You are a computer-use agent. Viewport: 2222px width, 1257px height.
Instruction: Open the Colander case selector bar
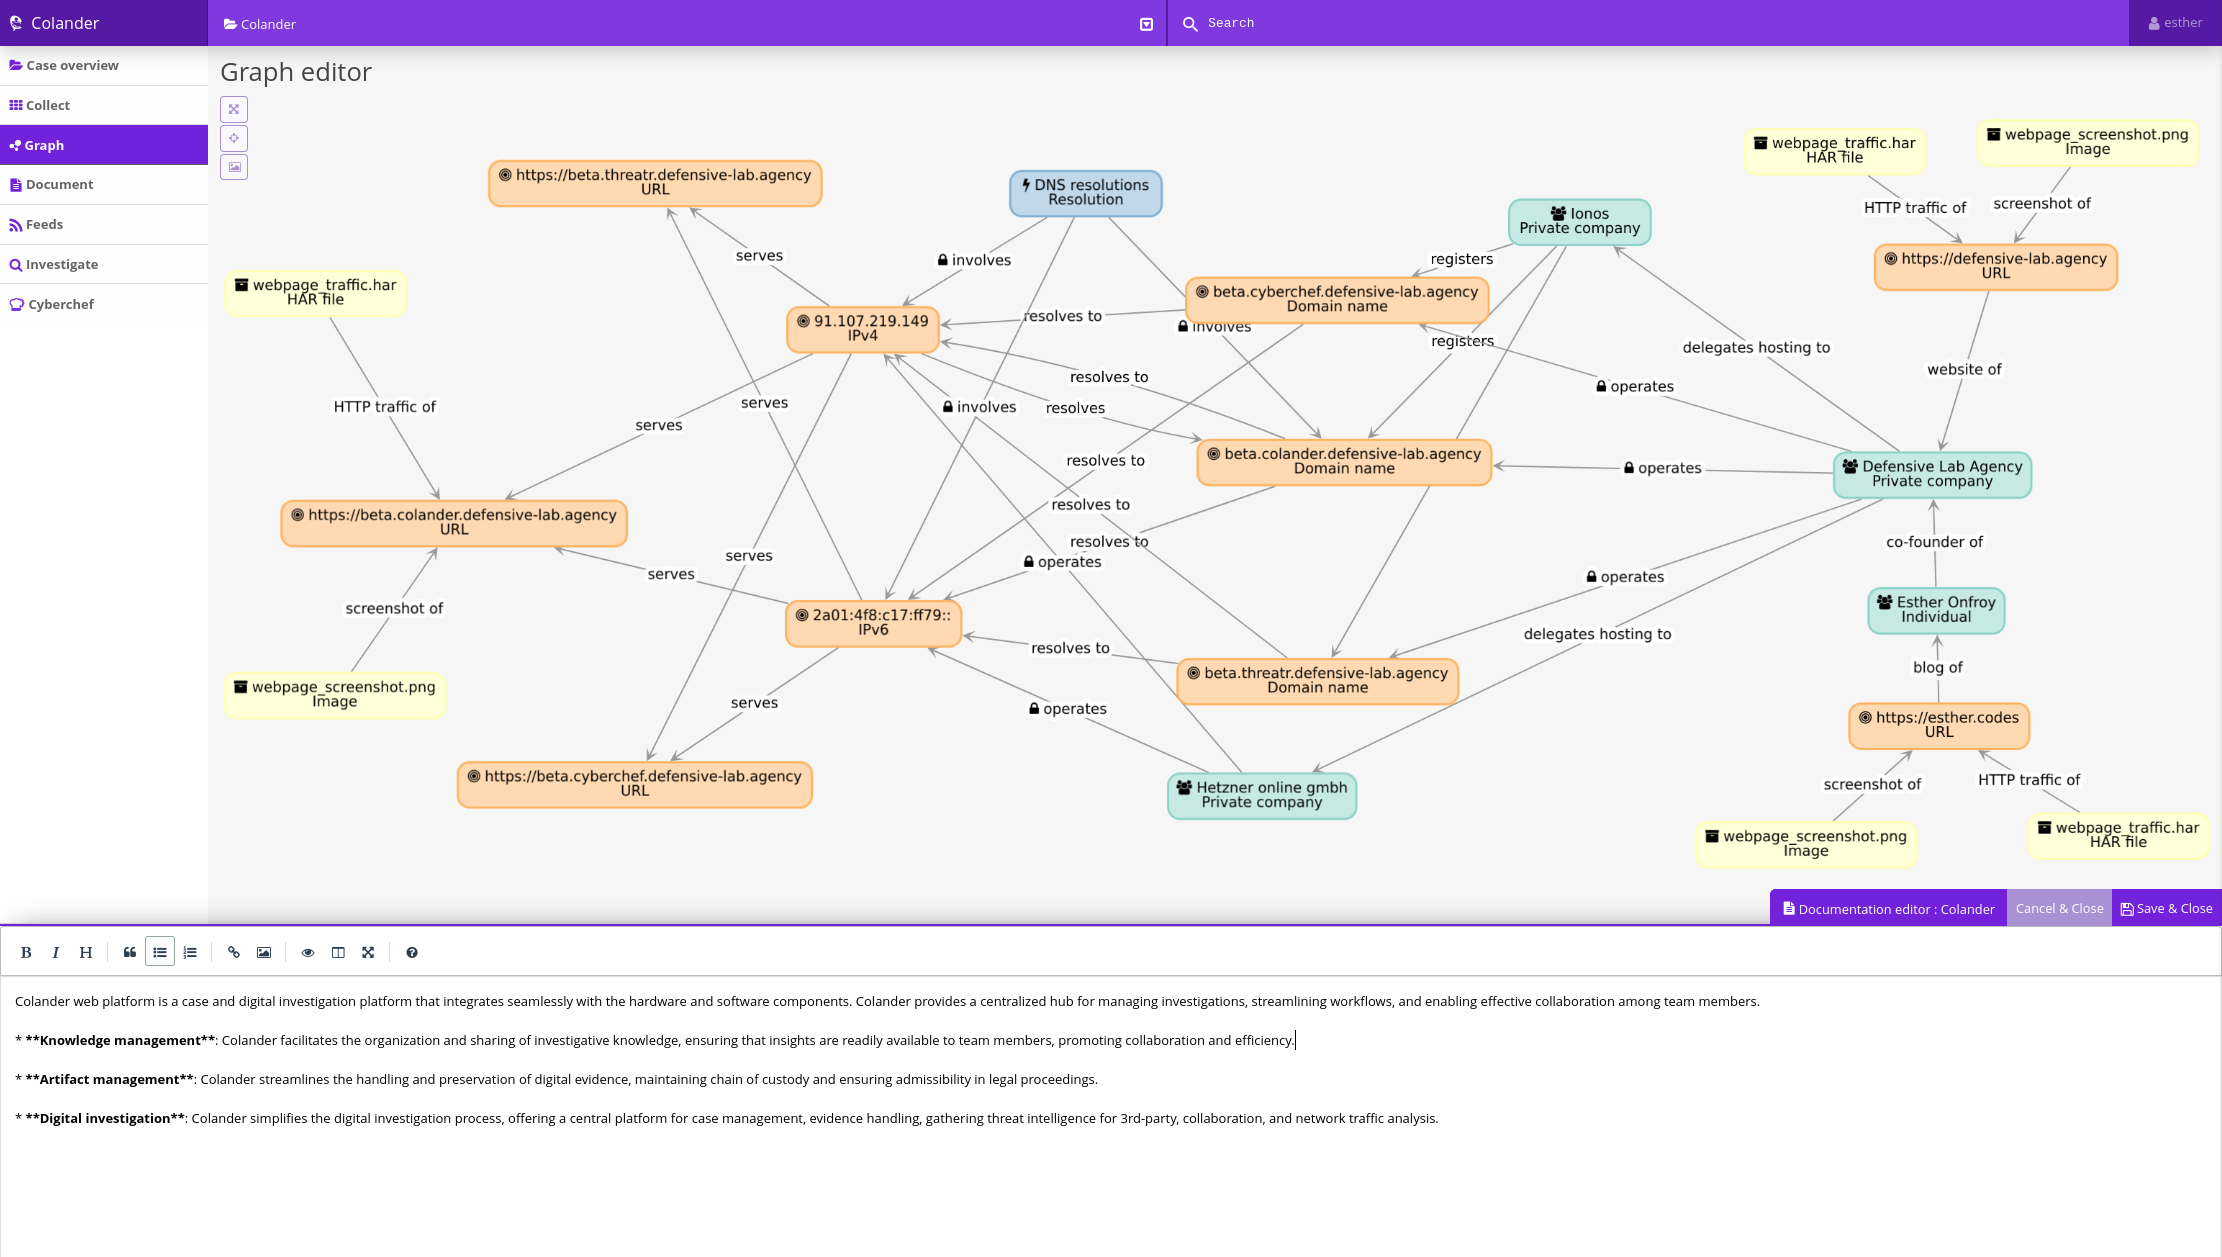[680, 24]
